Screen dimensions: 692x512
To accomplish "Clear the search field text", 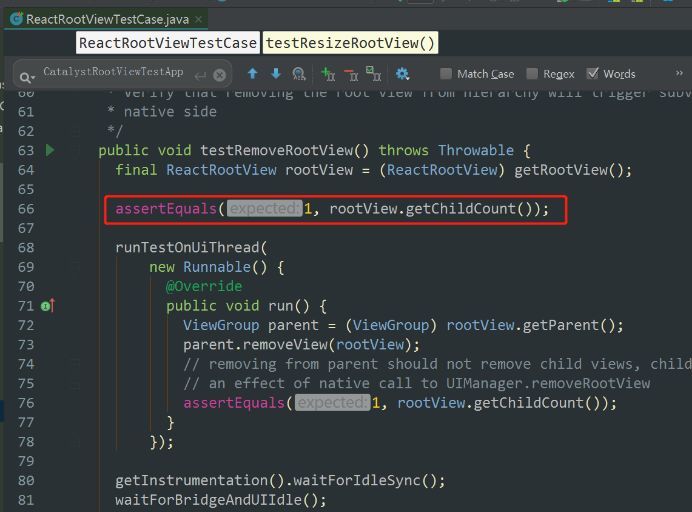I will pyautogui.click(x=219, y=75).
